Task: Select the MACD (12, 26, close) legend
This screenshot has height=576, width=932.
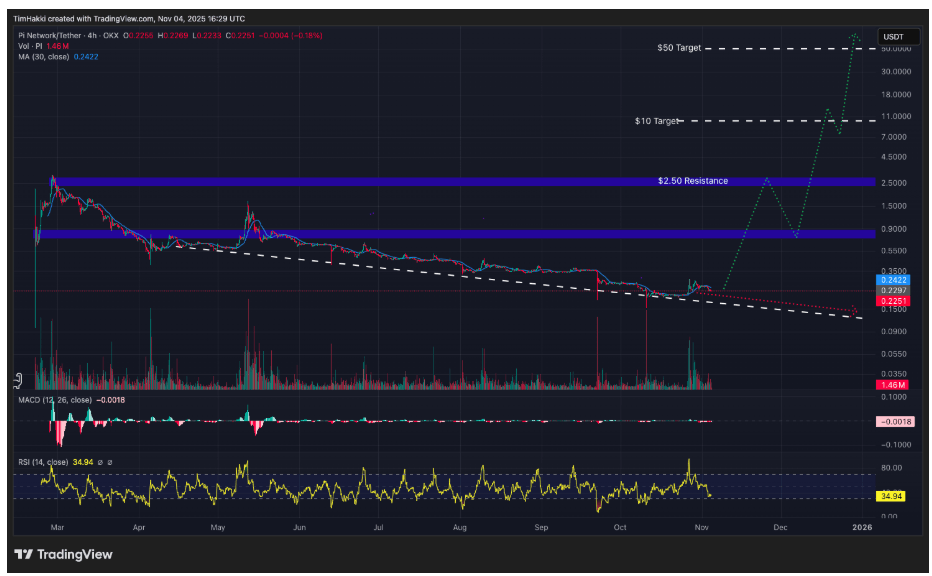Action: 55,400
